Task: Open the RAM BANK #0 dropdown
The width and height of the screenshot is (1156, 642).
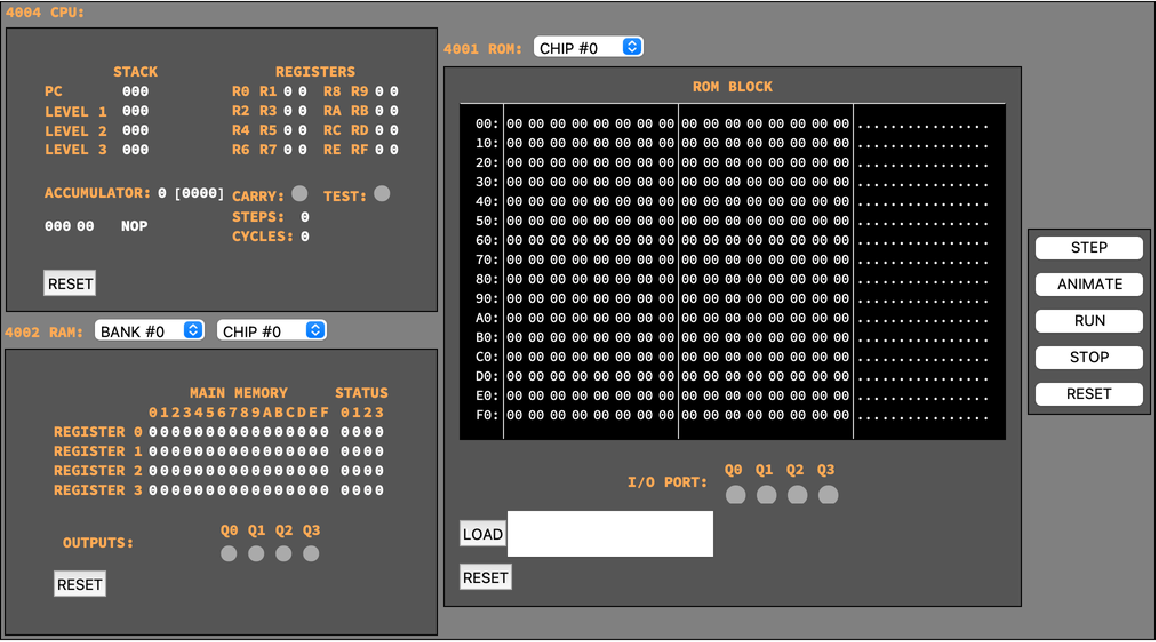Action: [149, 331]
